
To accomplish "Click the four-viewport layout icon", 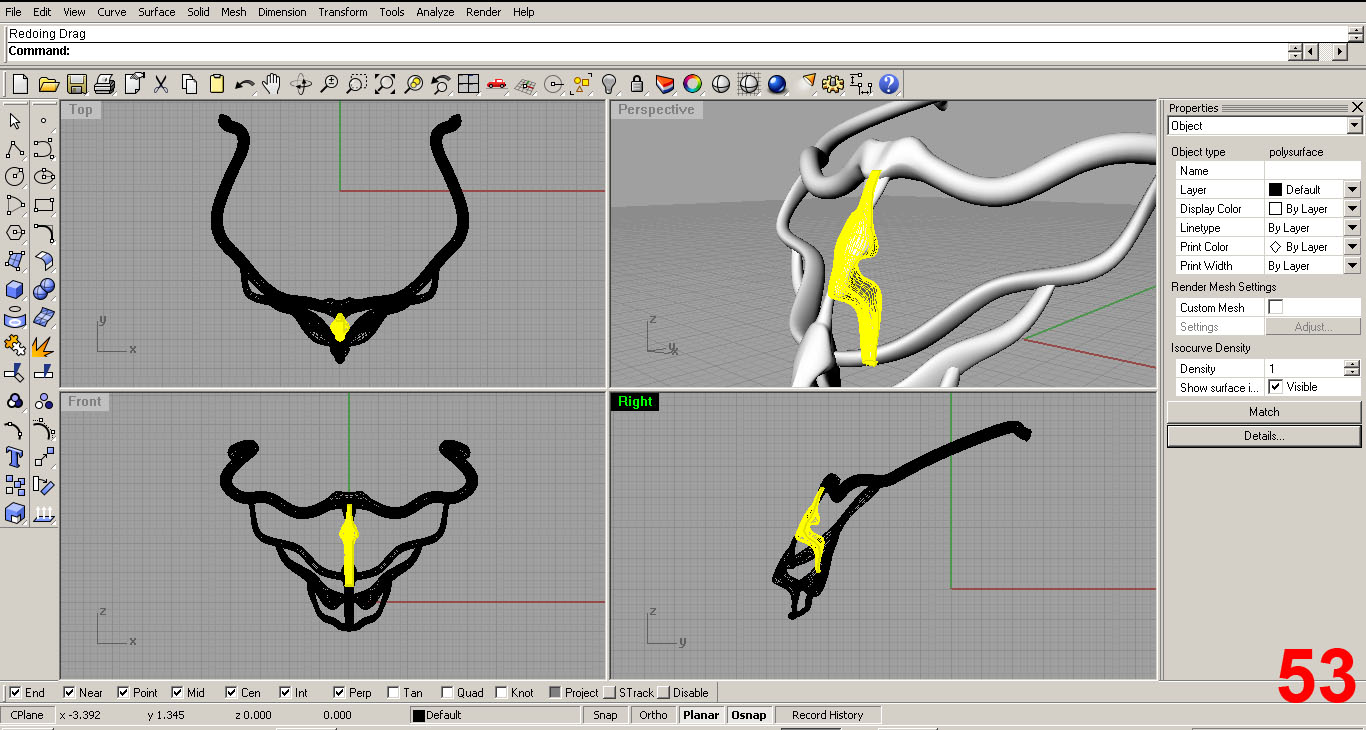I will [x=469, y=84].
